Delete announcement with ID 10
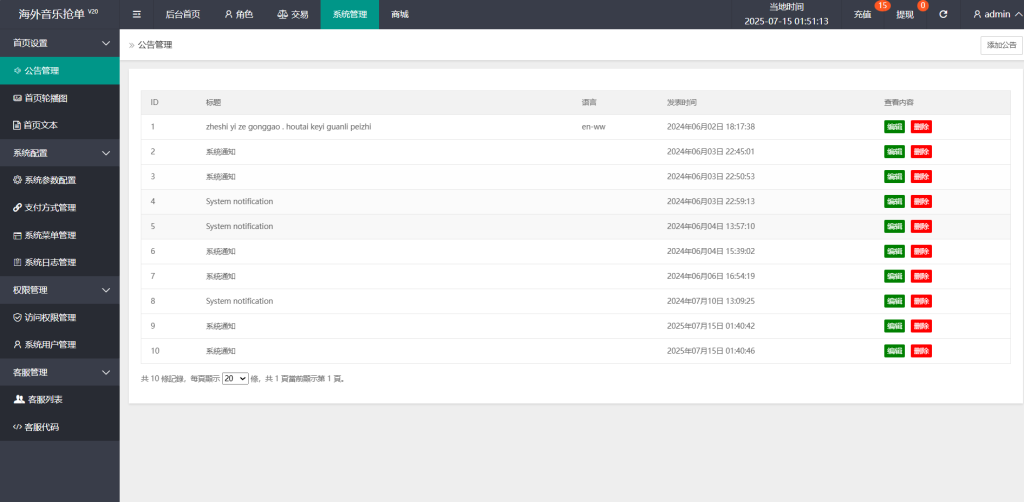This screenshot has height=502, width=1024. pos(921,351)
